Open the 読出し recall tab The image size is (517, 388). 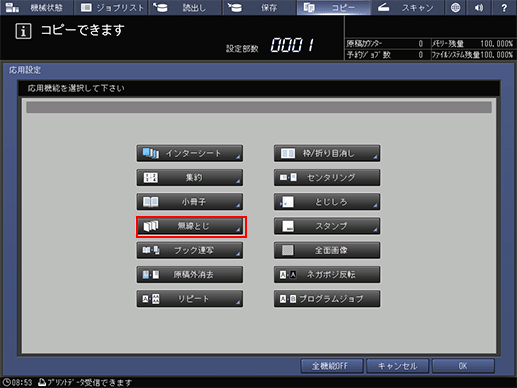pyautogui.click(x=185, y=7)
